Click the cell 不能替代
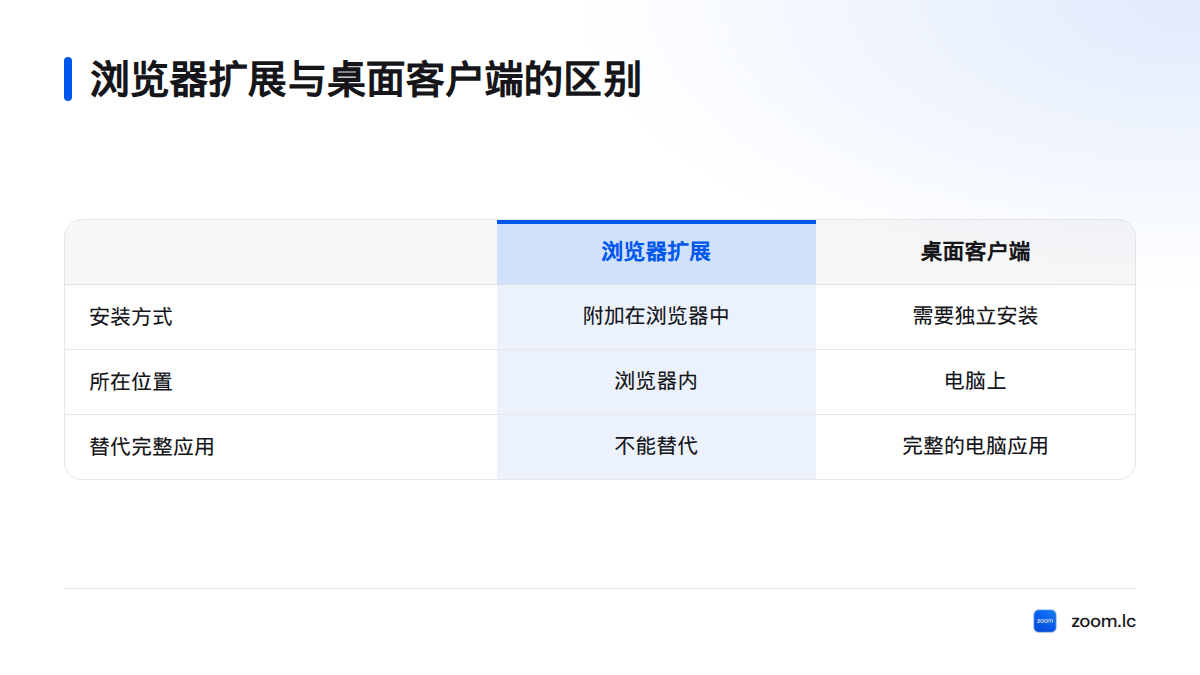 pyautogui.click(x=656, y=447)
